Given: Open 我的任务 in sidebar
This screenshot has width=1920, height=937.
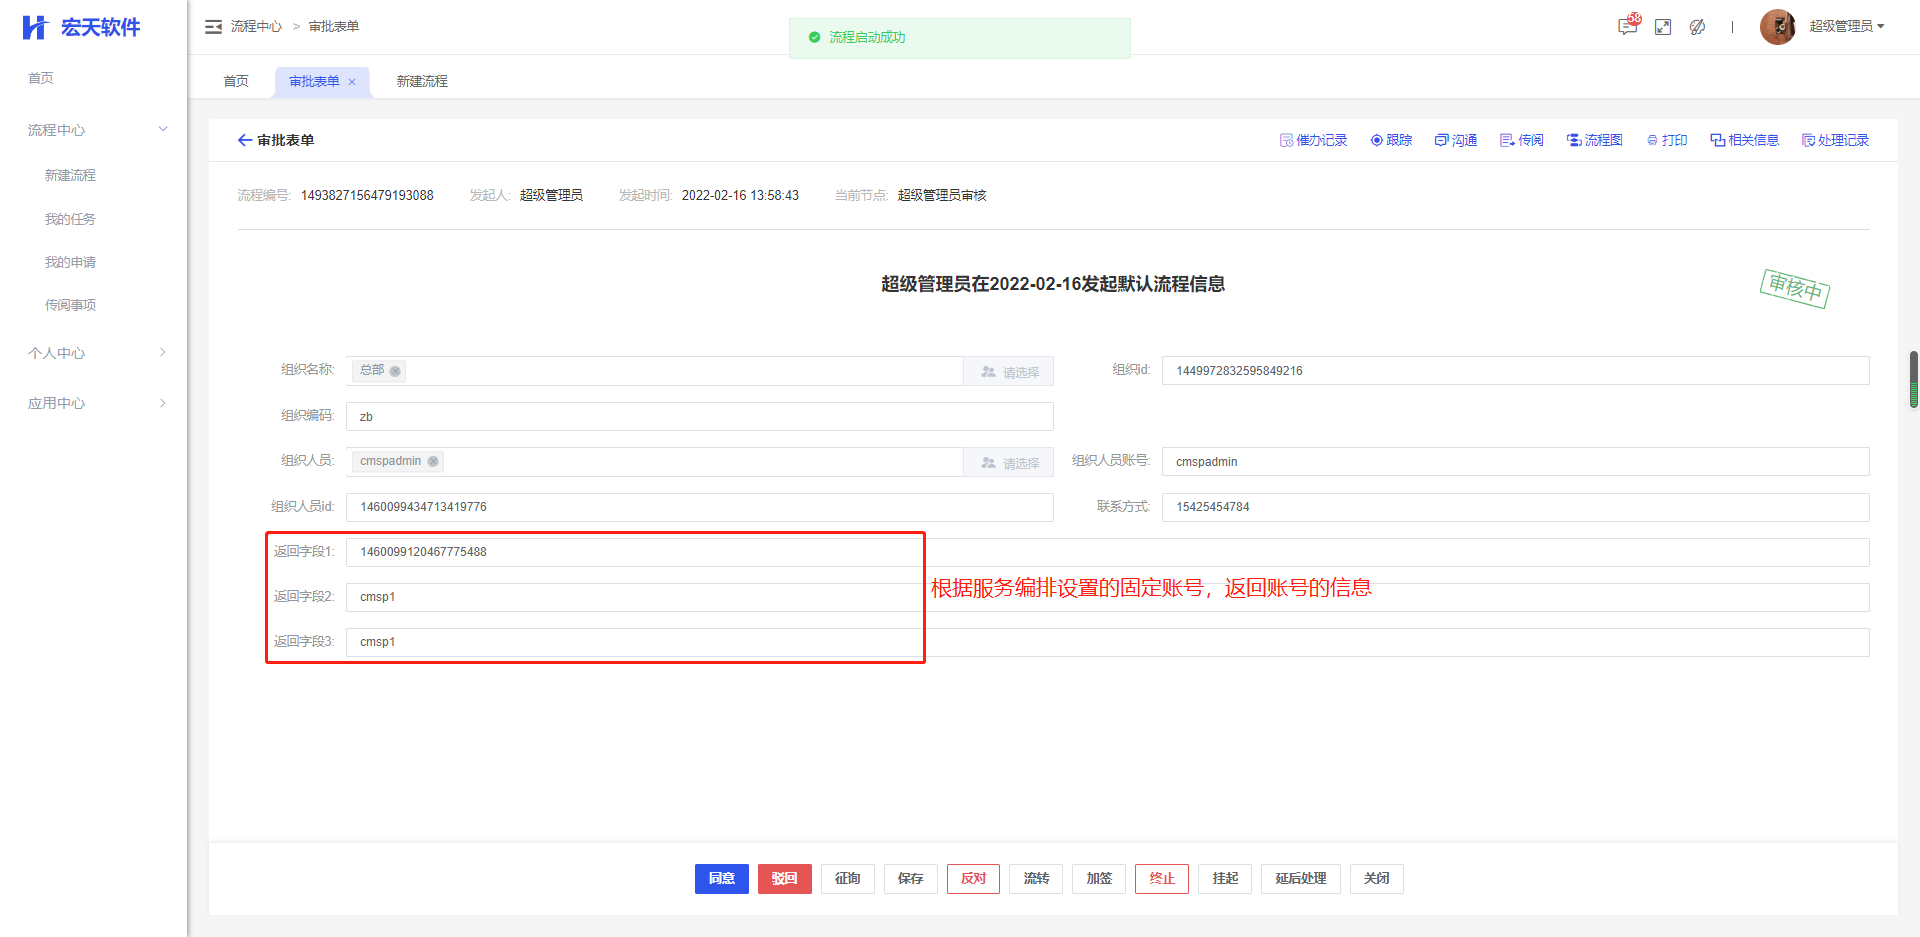Looking at the screenshot, I should [x=70, y=219].
